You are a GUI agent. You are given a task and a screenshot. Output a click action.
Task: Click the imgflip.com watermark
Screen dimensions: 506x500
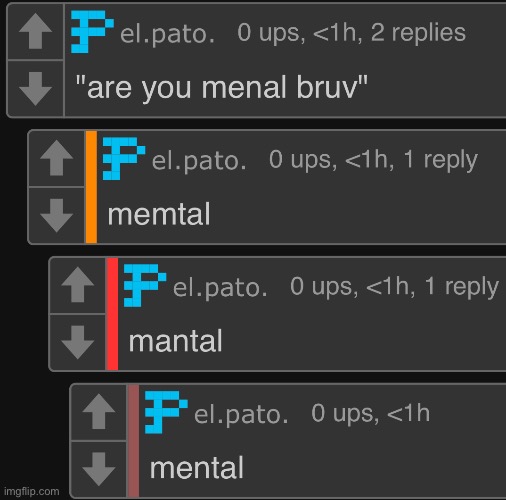coord(32,491)
